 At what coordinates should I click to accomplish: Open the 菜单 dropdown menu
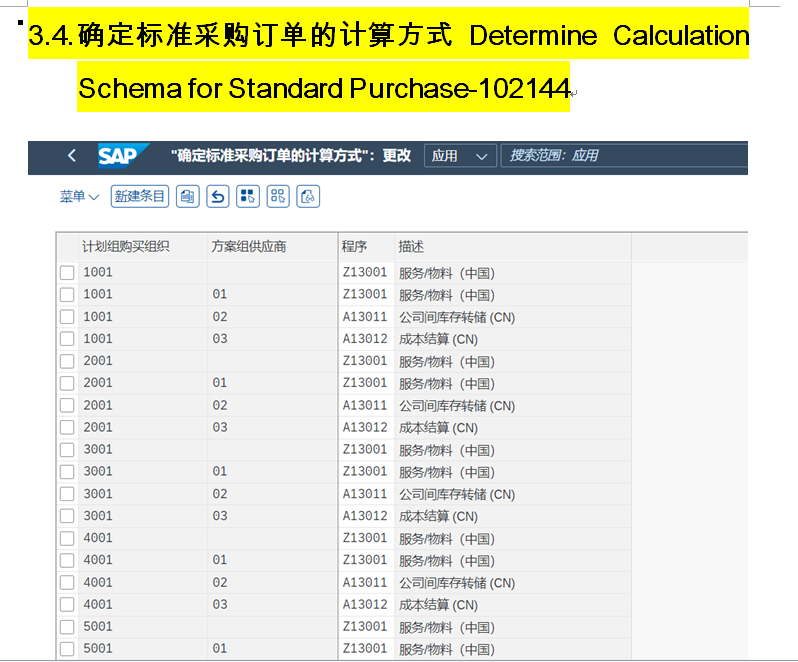[x=79, y=197]
